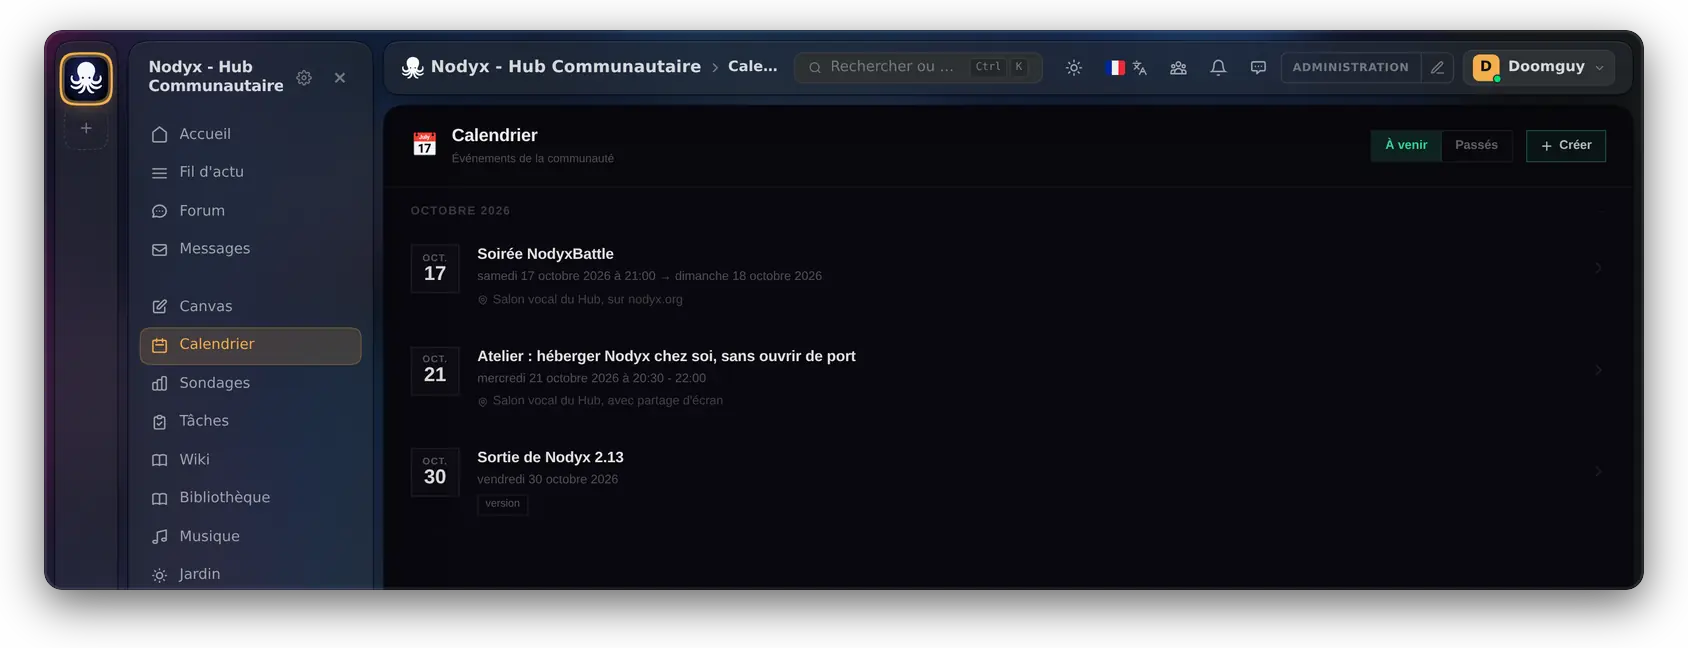Go to Accueil in sidebar
Screen dimensions: 1688x648
click(250, 134)
